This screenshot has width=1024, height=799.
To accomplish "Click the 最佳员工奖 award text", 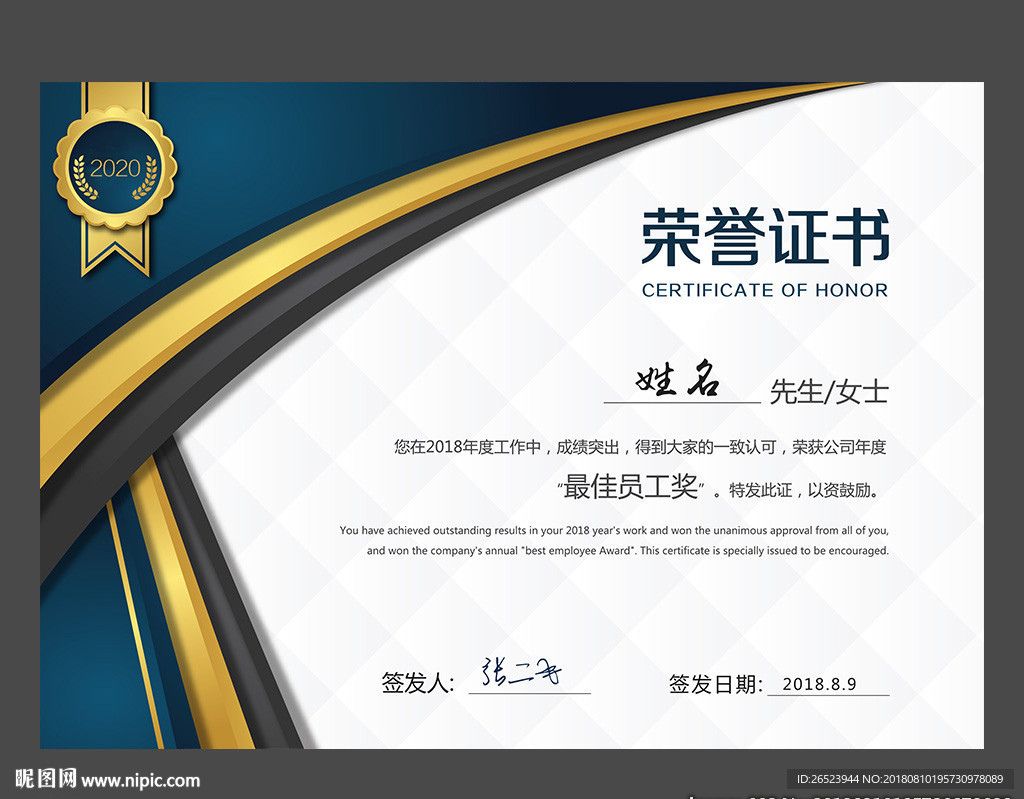I will pyautogui.click(x=630, y=487).
